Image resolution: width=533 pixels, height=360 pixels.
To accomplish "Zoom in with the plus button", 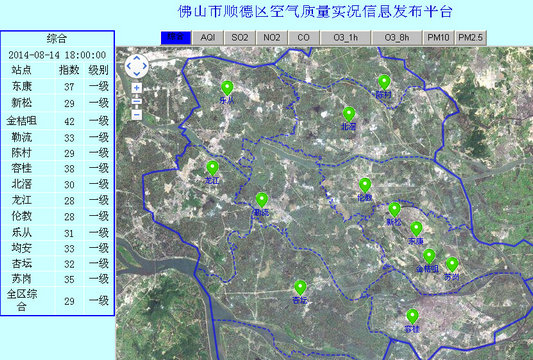I will pyautogui.click(x=137, y=88).
